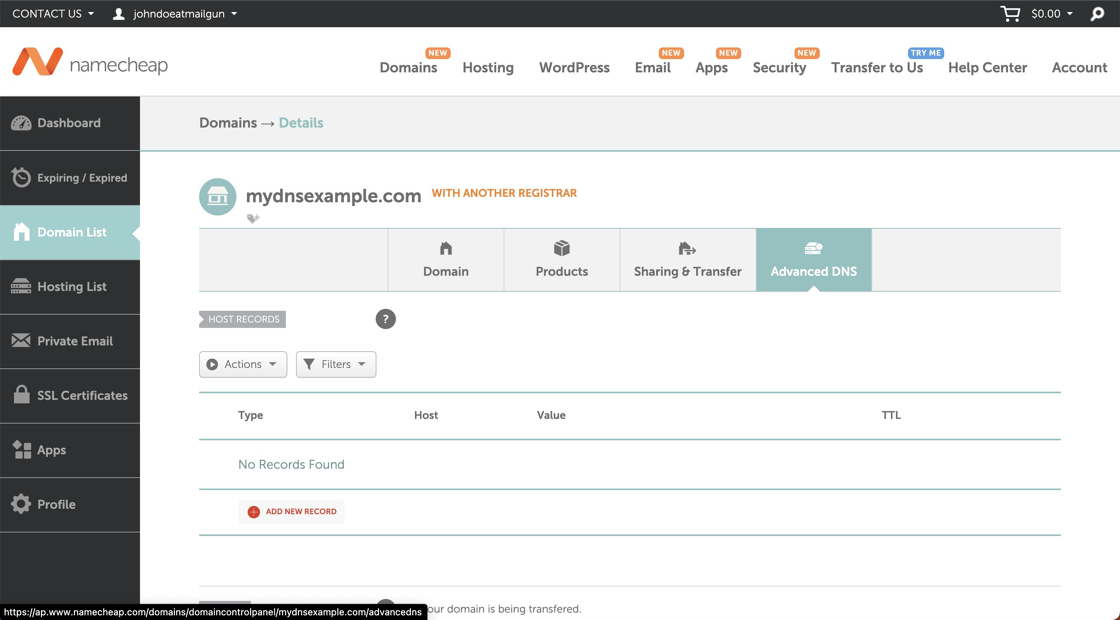This screenshot has width=1120, height=620.
Task: Click the Profile gear icon
Action: (x=21, y=504)
